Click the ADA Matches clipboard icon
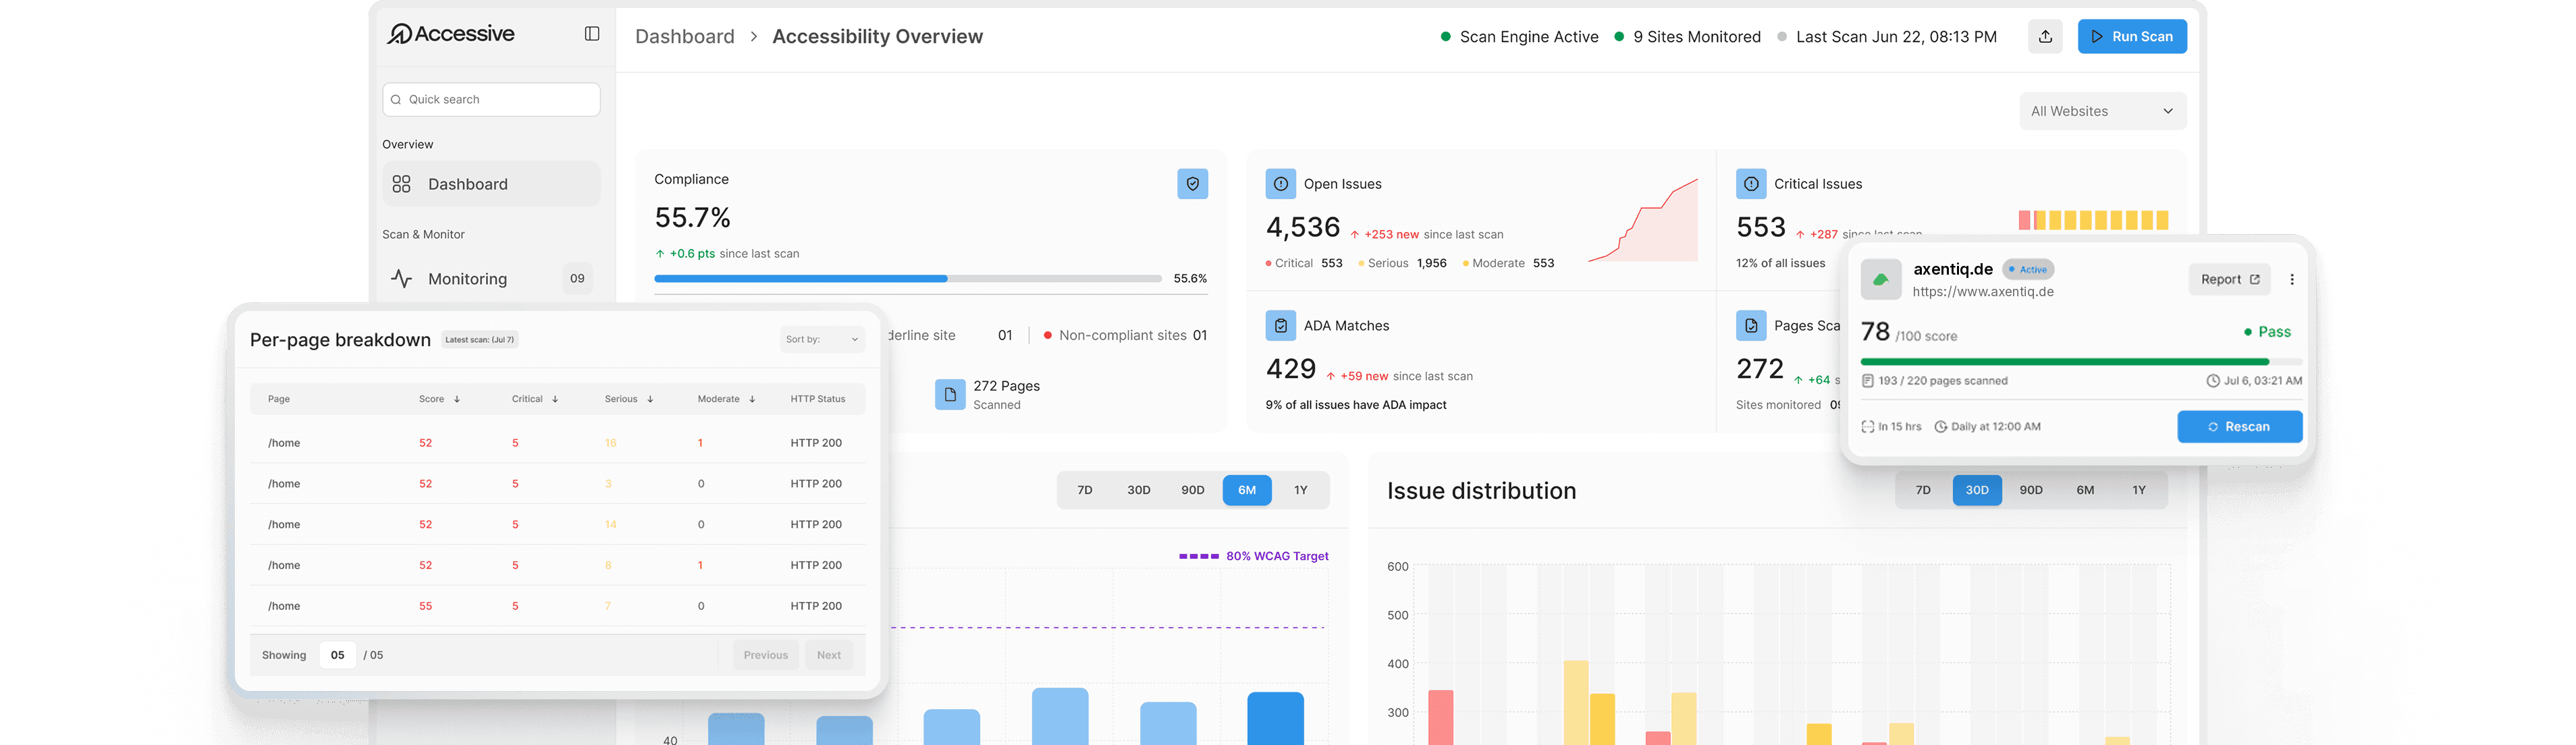The width and height of the screenshot is (2576, 745). tap(1281, 326)
